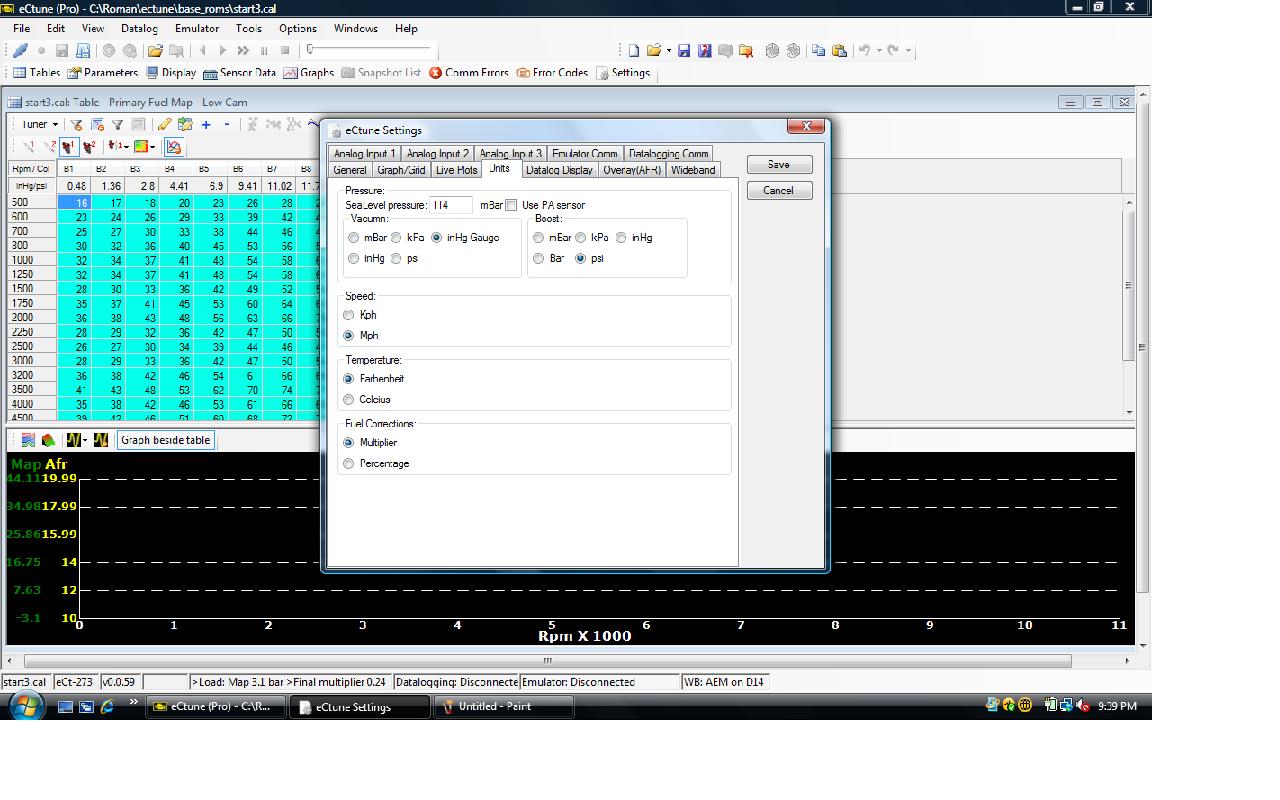This screenshot has width=1280, height=800.
Task: Click the floppy icon with red question mark
Action: [705, 50]
